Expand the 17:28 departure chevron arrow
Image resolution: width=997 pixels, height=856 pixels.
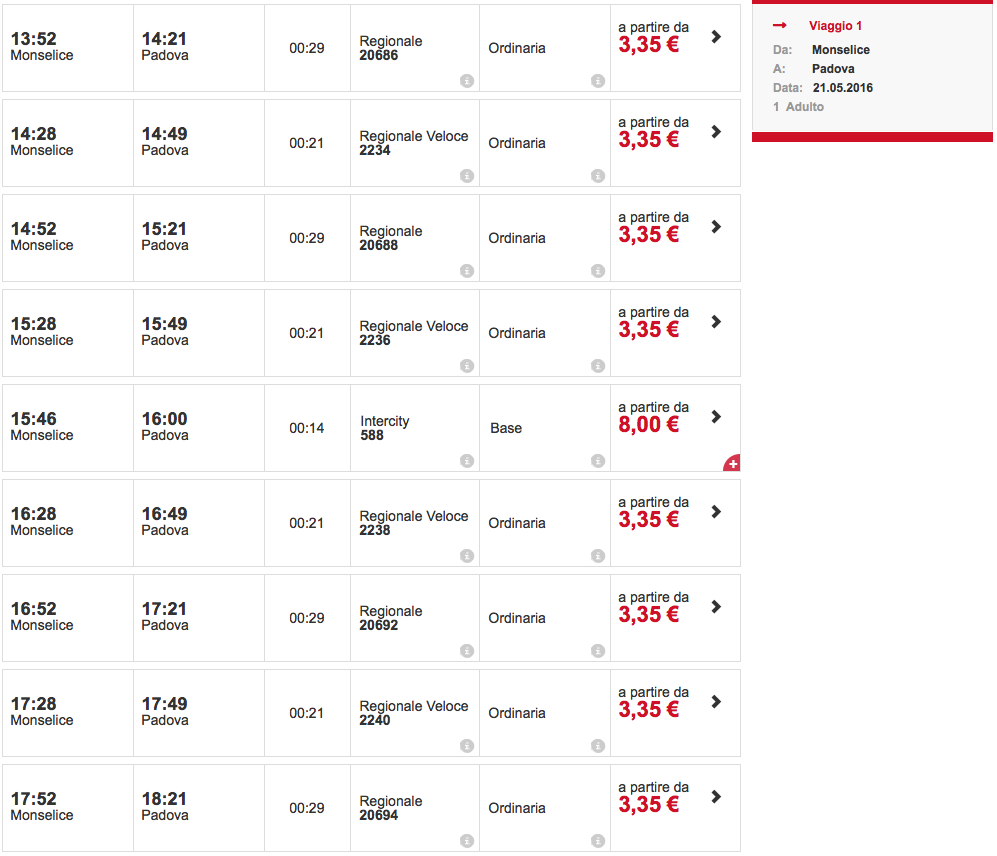tap(716, 702)
